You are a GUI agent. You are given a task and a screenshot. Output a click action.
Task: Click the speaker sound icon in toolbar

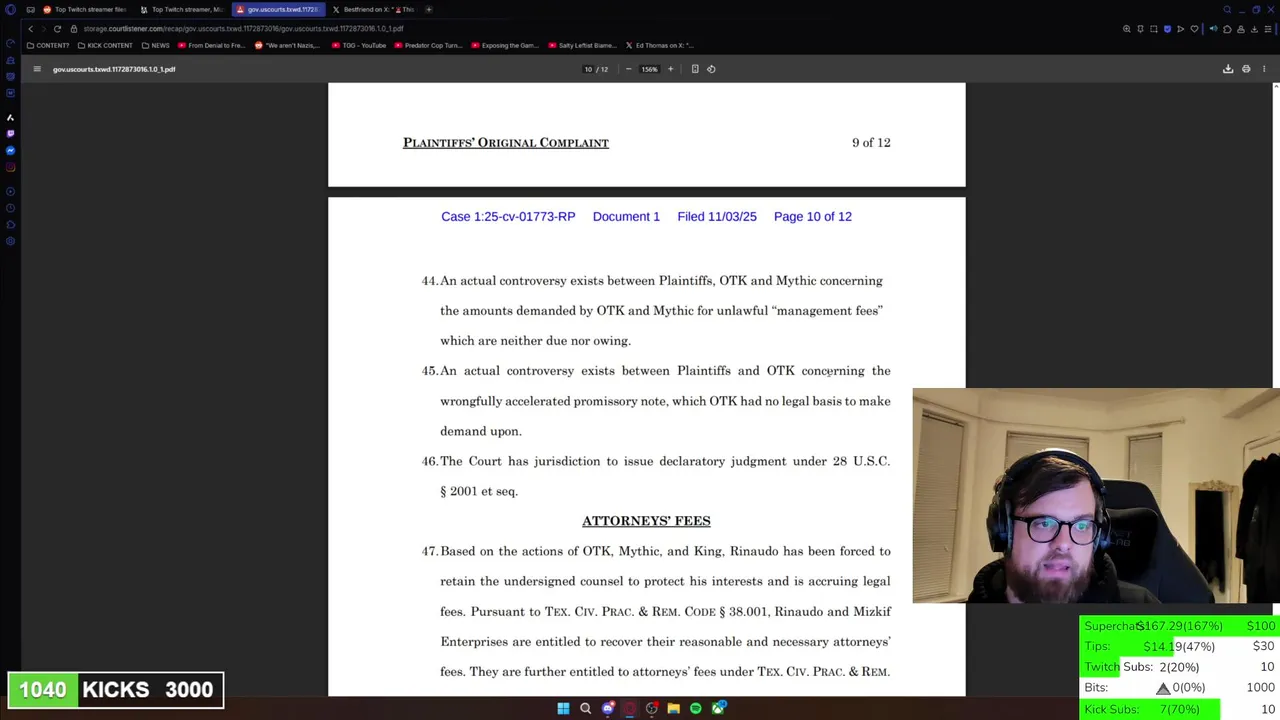coord(1213,29)
